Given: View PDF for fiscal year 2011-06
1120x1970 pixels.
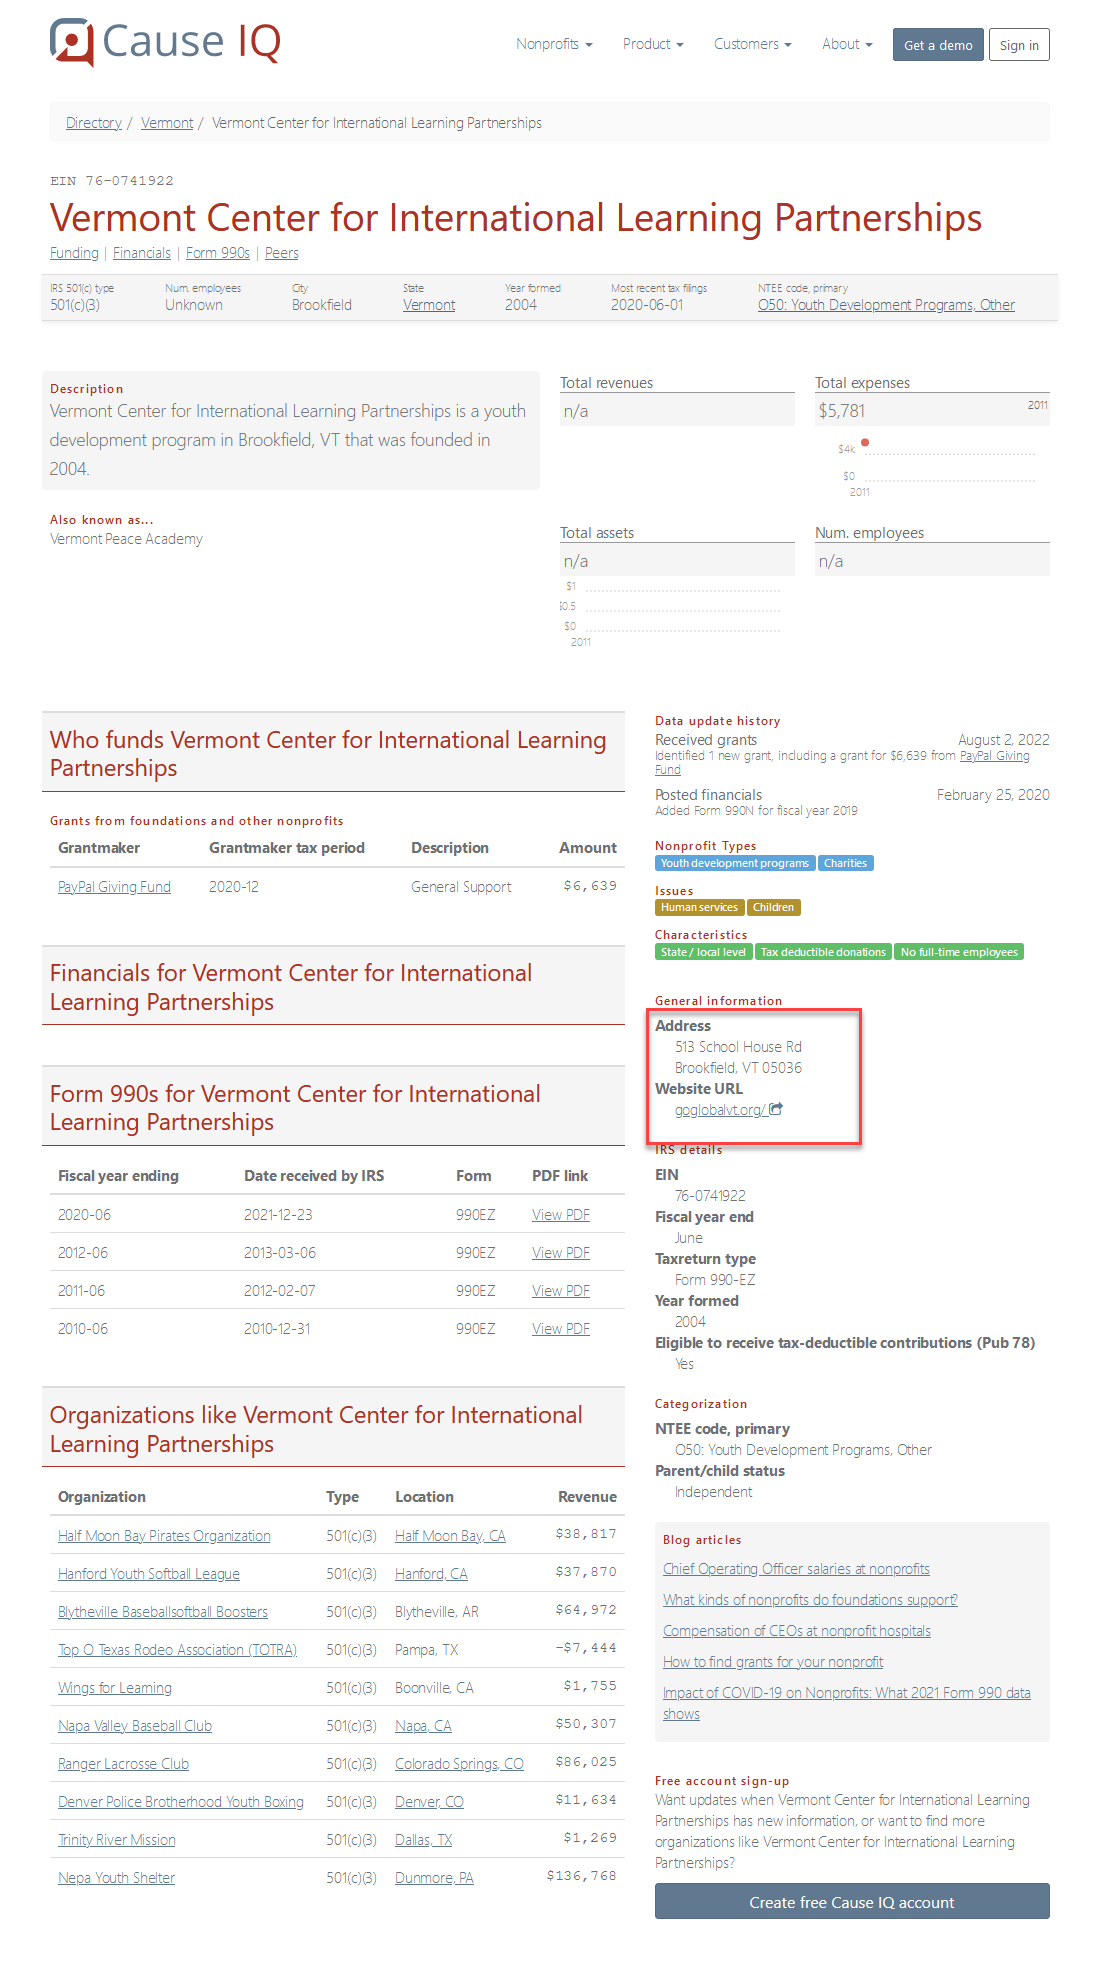Looking at the screenshot, I should pyautogui.click(x=561, y=1291).
